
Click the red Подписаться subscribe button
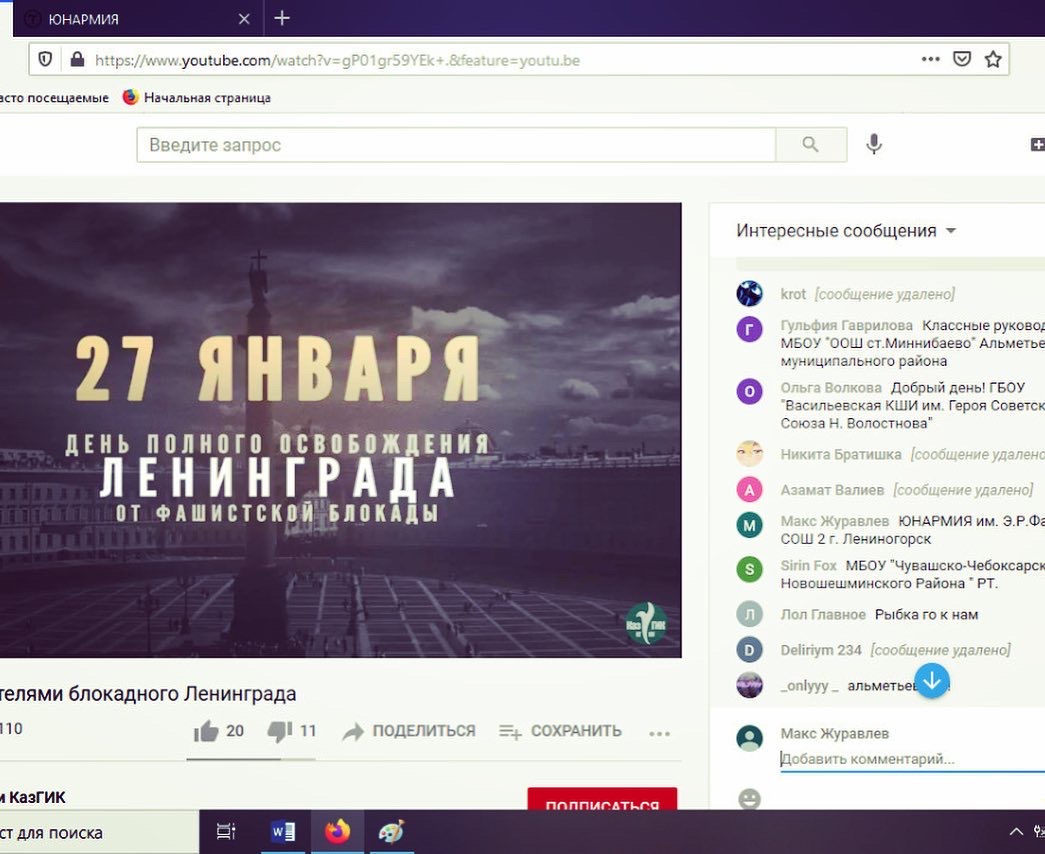[x=602, y=802]
